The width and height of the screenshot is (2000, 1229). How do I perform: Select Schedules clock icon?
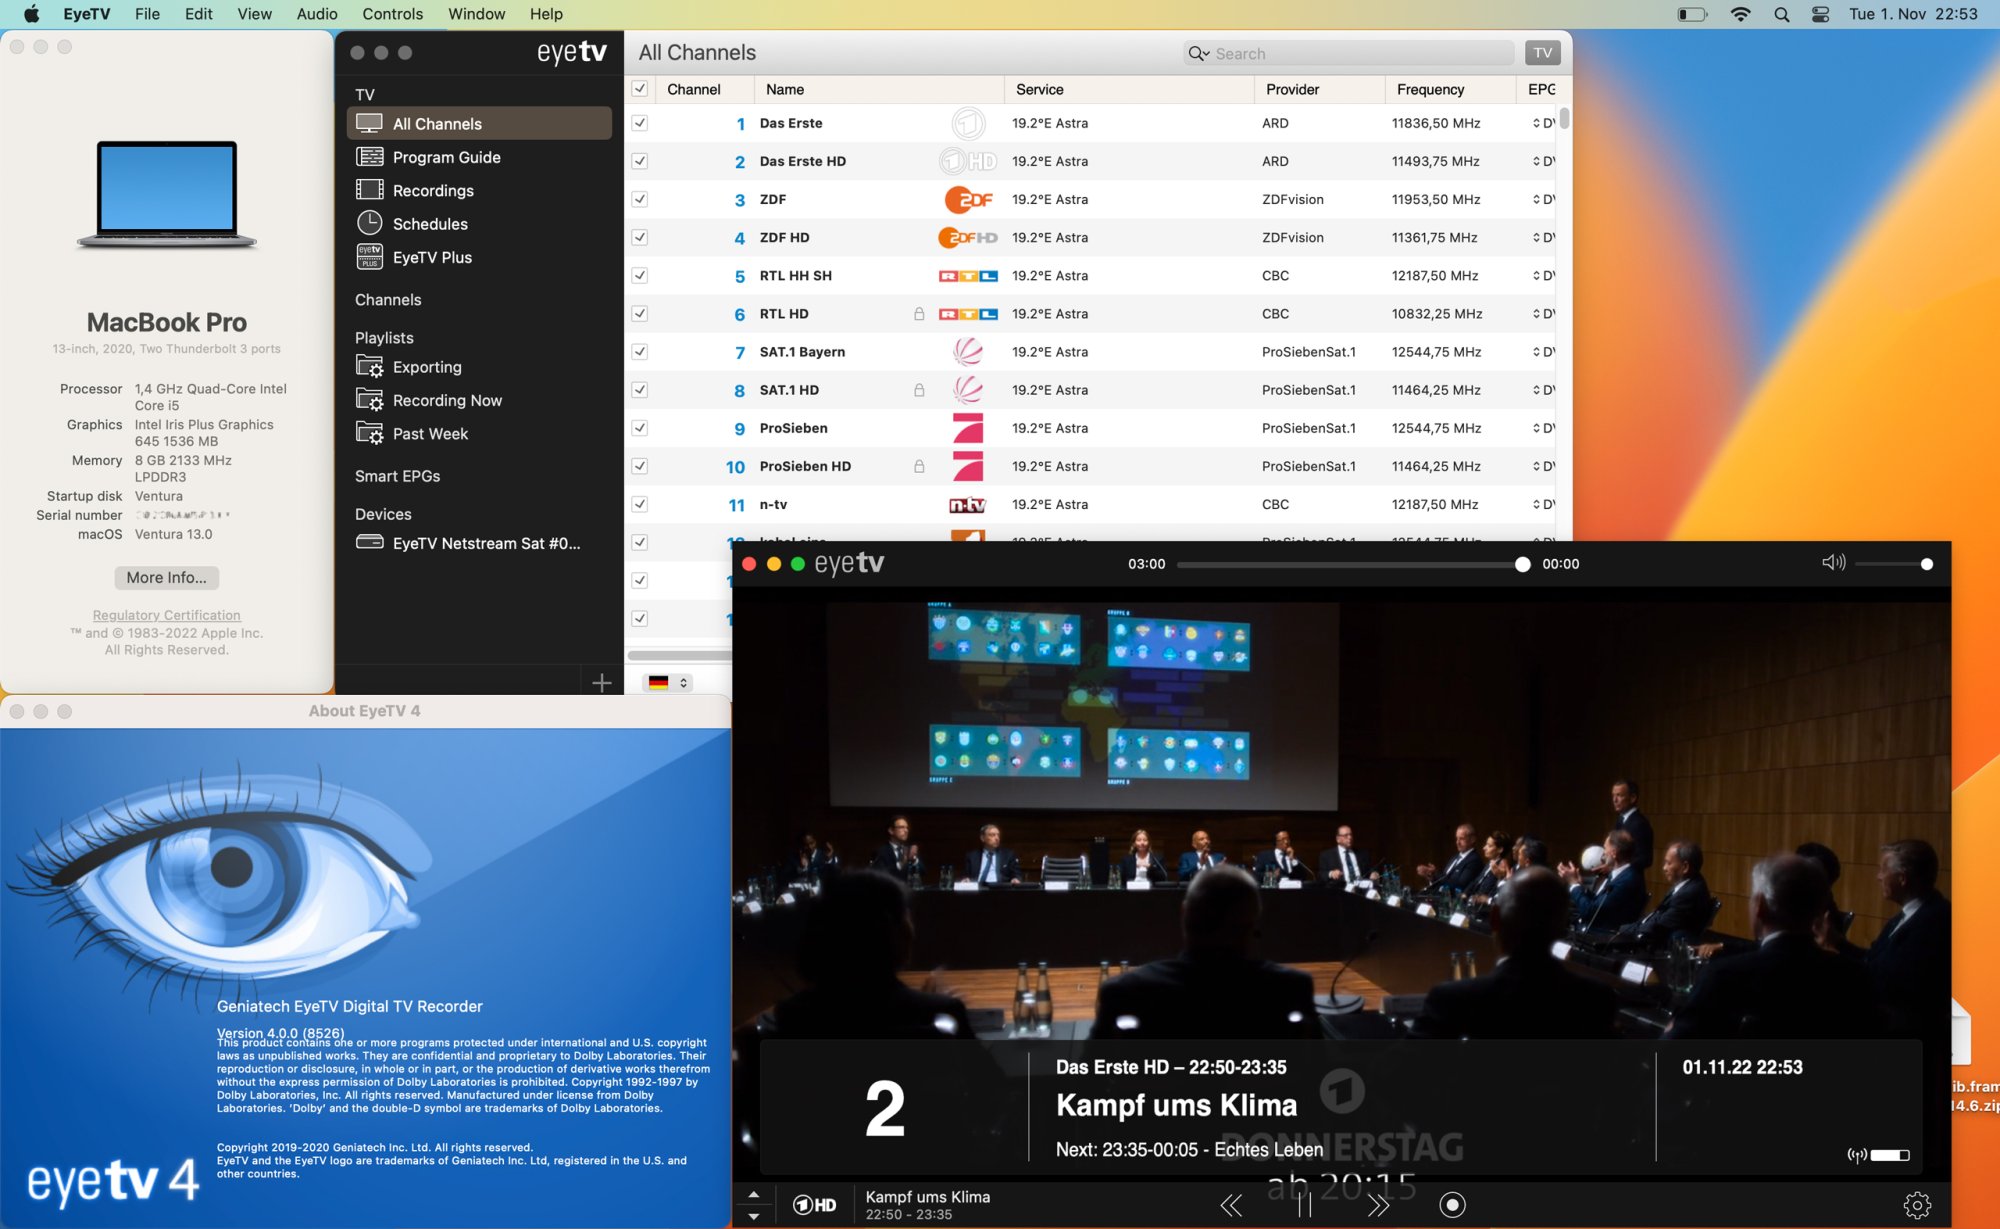(370, 223)
